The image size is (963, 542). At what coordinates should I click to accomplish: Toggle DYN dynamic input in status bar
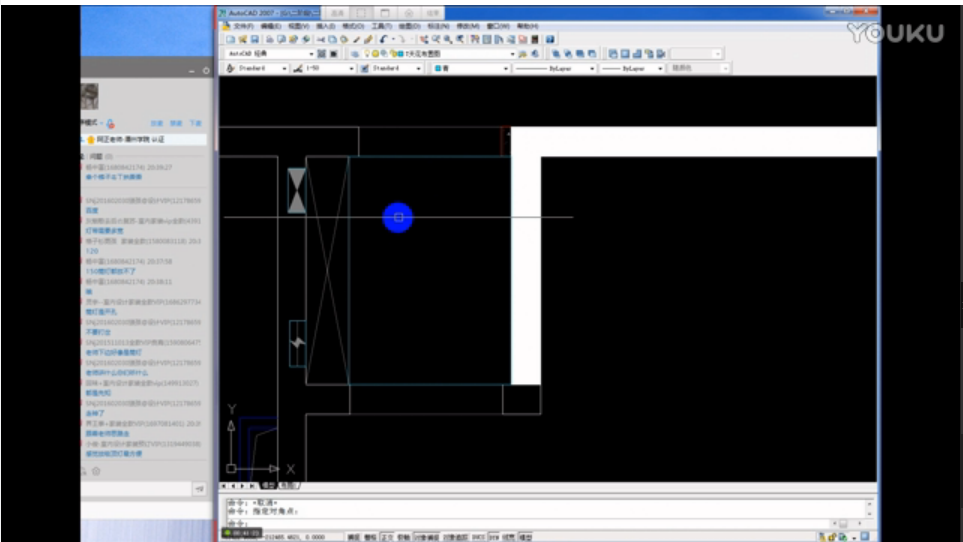tap(494, 537)
